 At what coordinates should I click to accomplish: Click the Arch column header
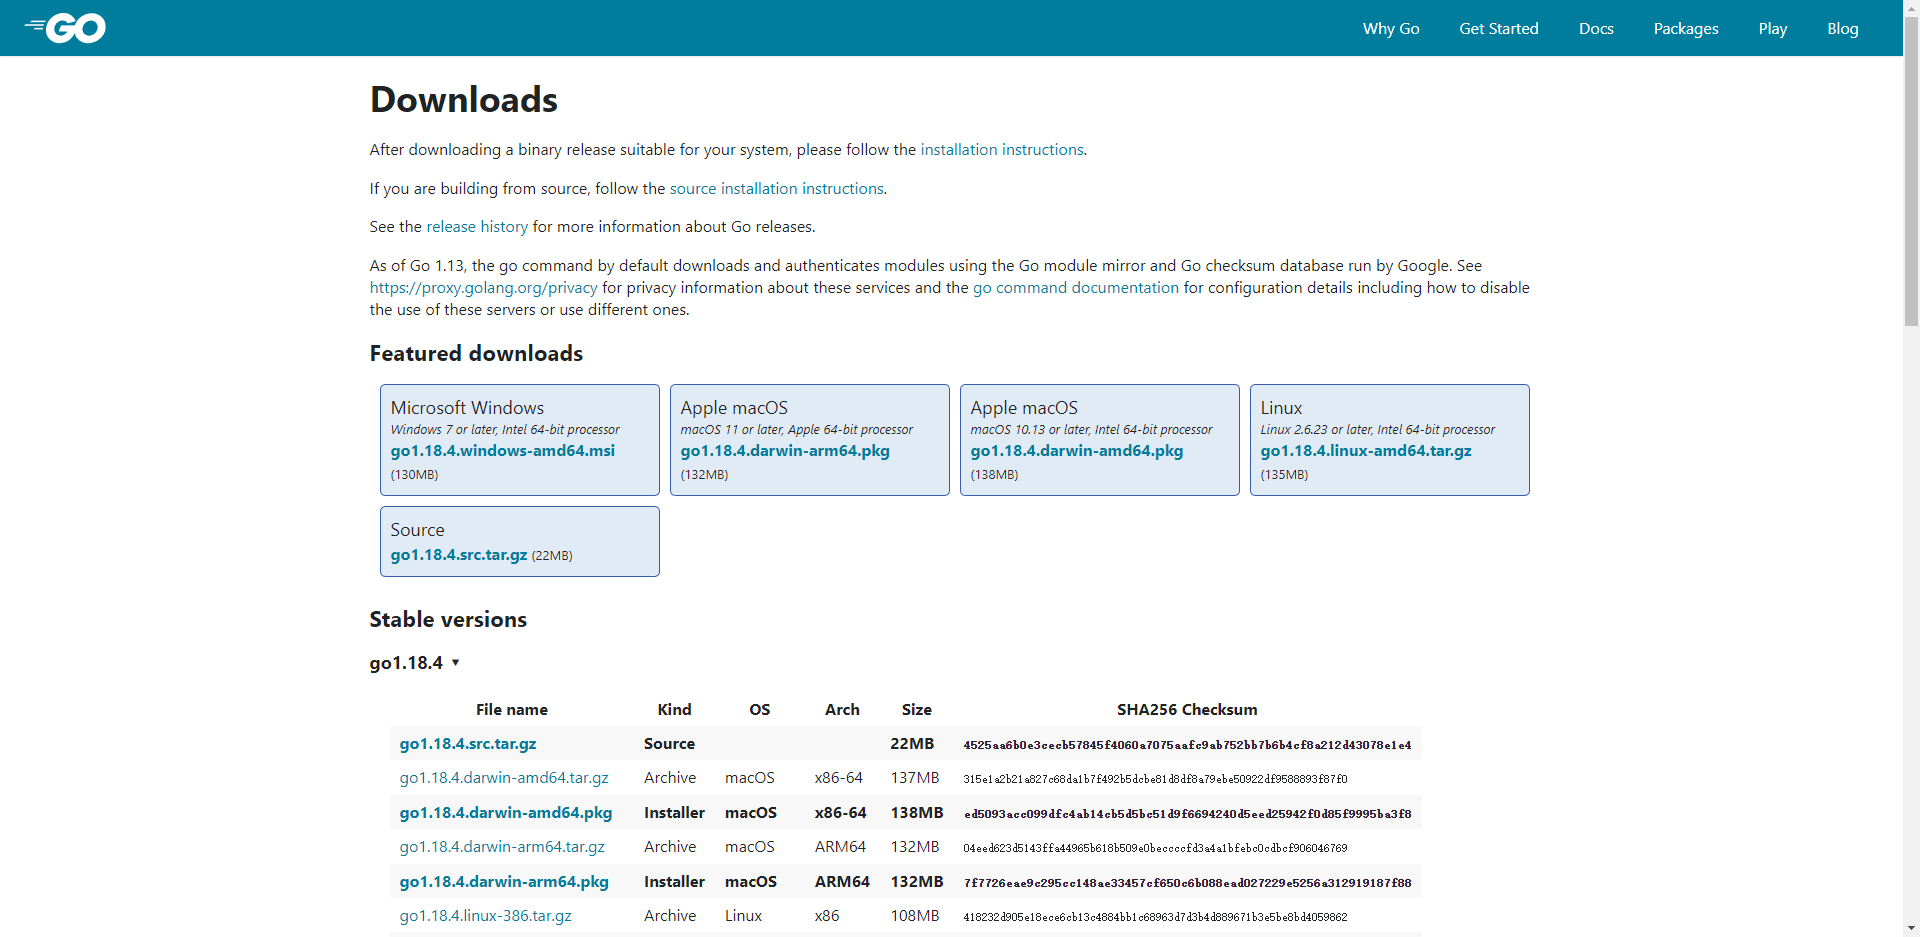tap(842, 710)
